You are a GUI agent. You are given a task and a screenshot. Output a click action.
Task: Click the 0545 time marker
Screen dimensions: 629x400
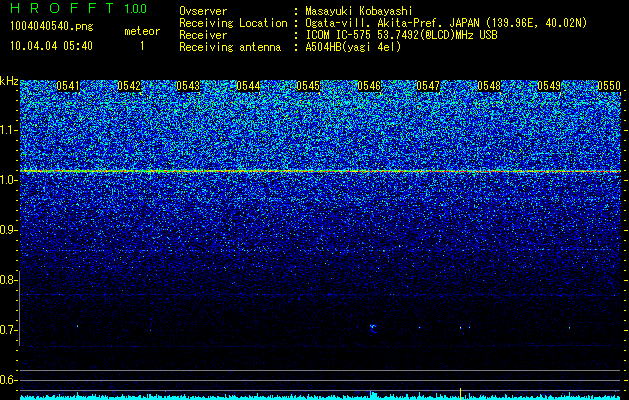click(308, 86)
